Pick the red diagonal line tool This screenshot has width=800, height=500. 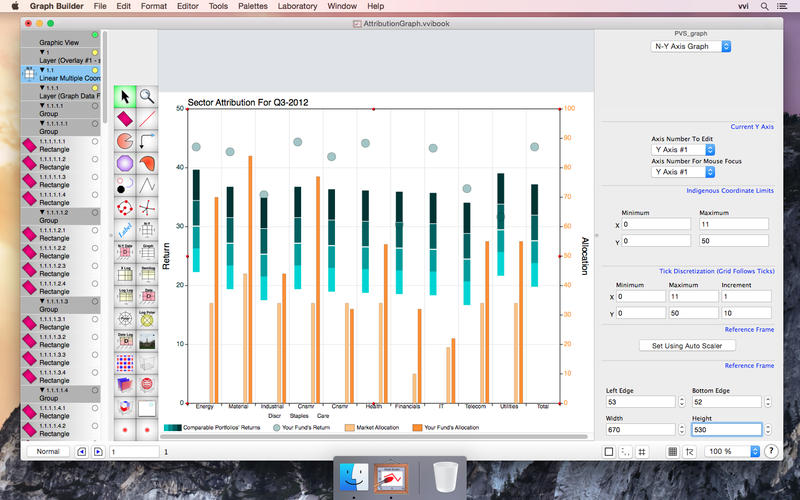pos(147,119)
